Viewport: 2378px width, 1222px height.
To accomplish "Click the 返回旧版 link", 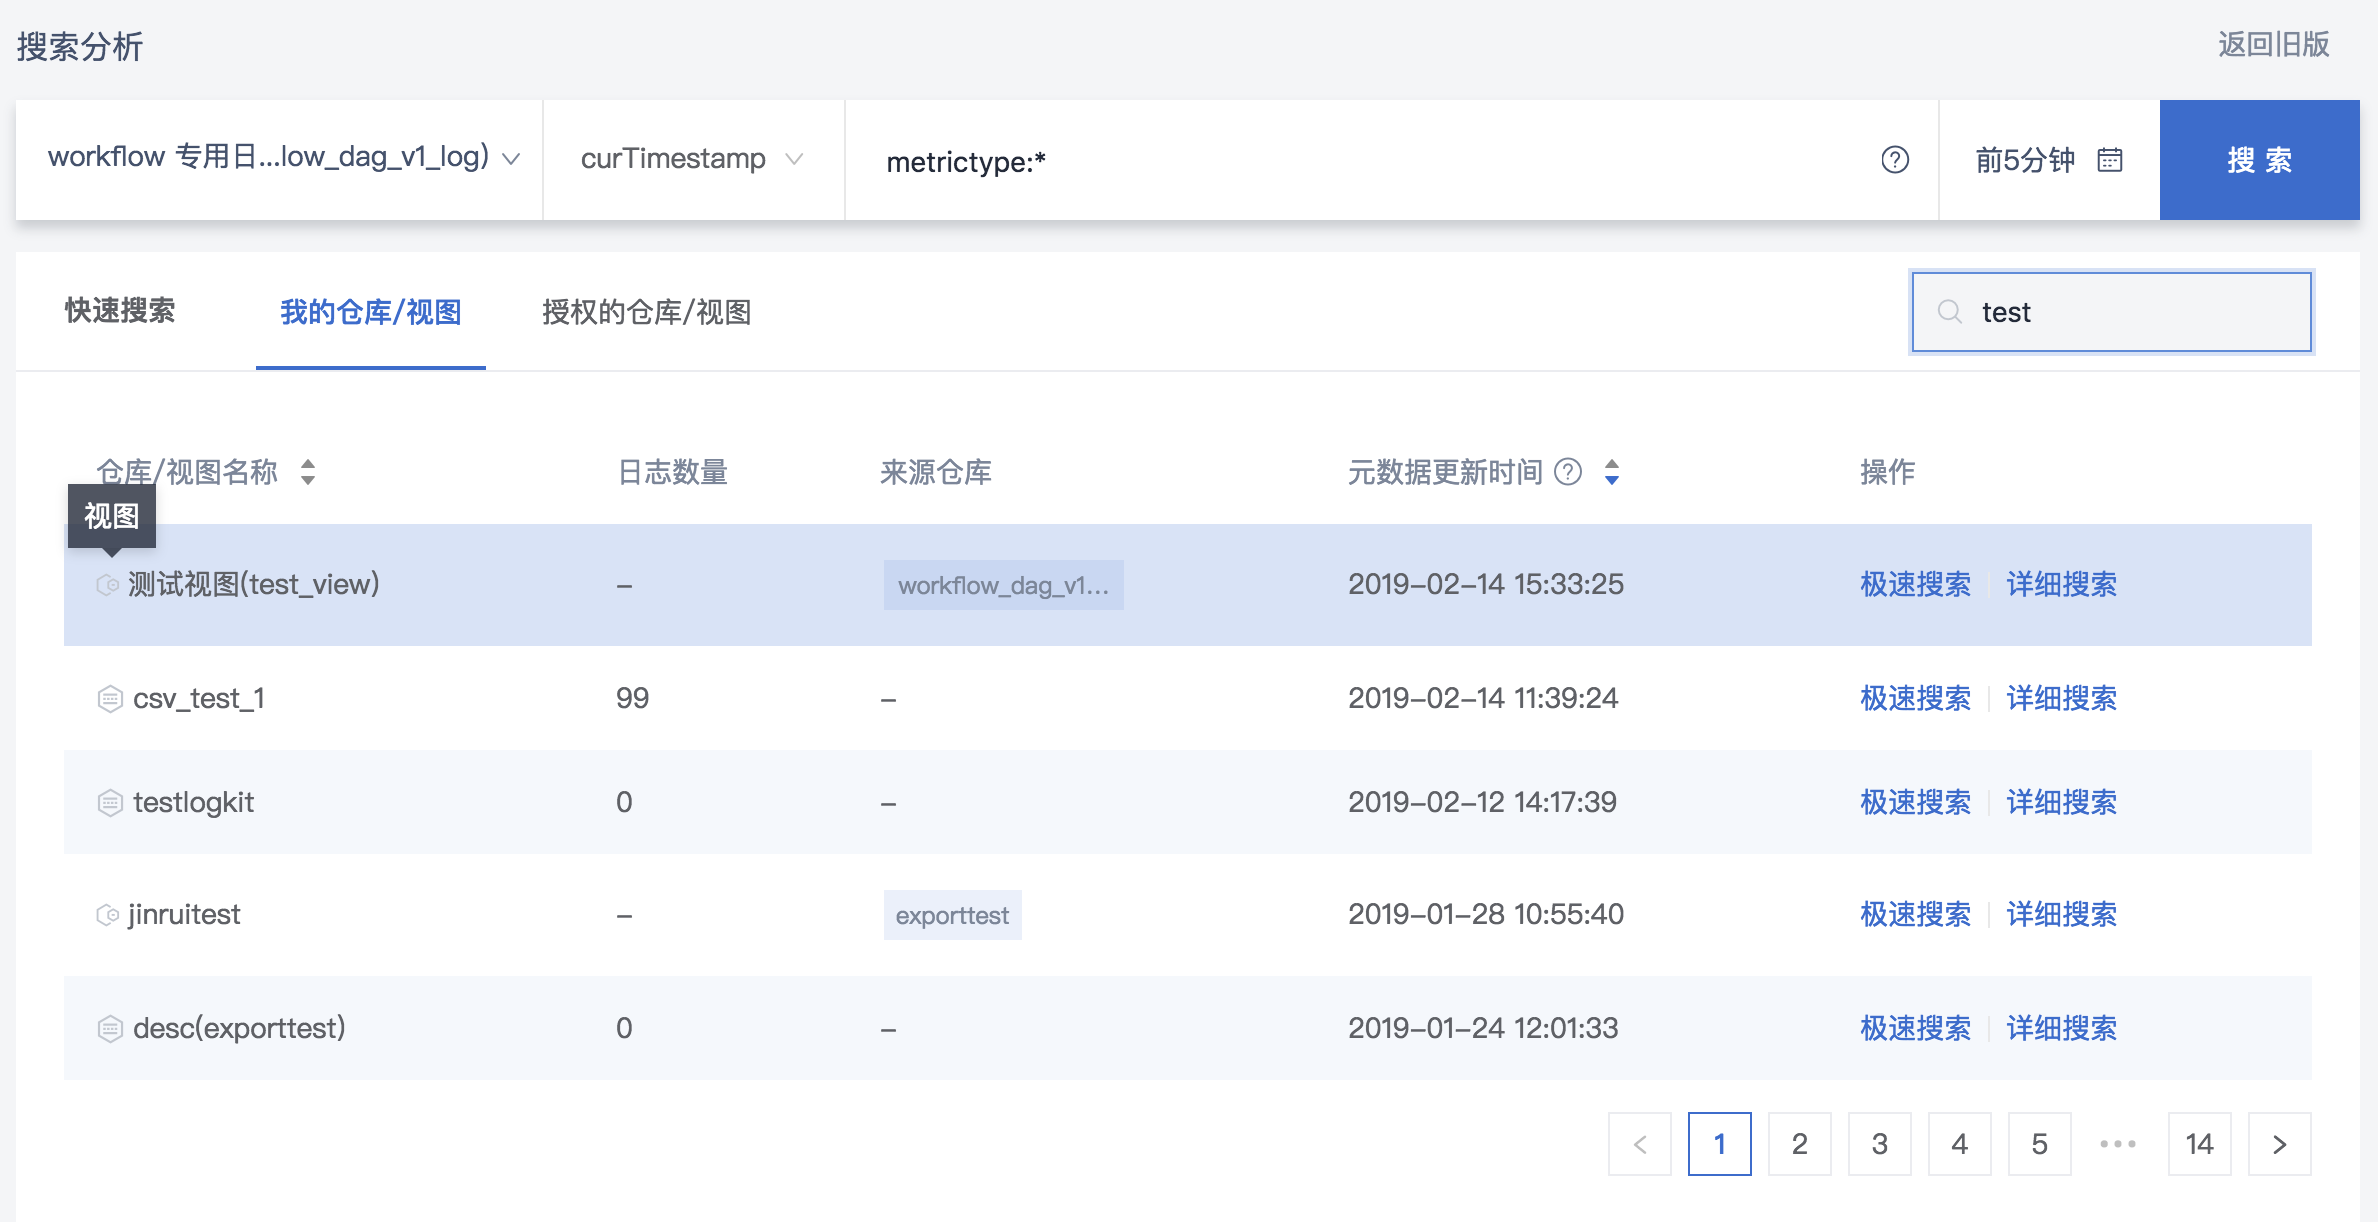I will point(2274,45).
